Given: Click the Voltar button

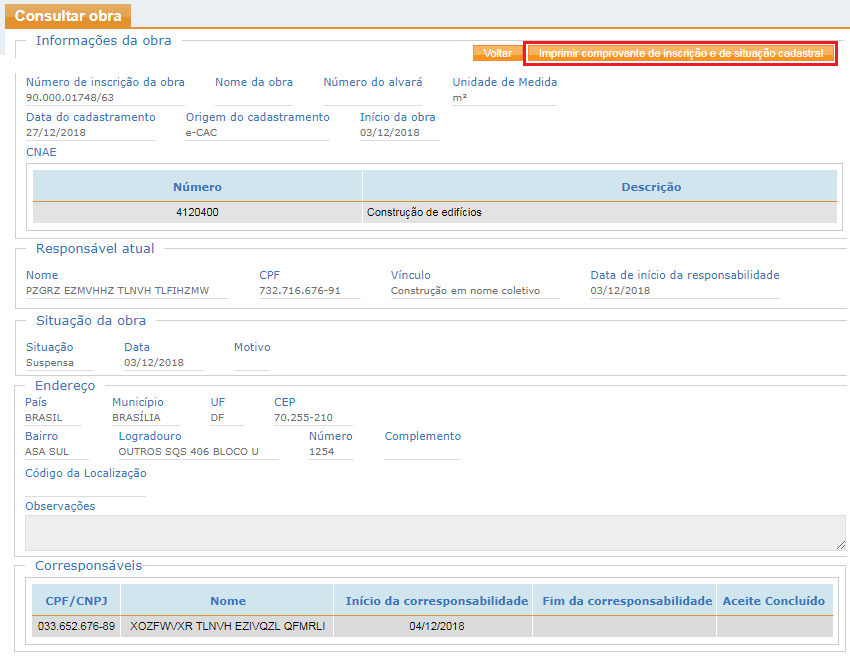Looking at the screenshot, I should coord(497,53).
